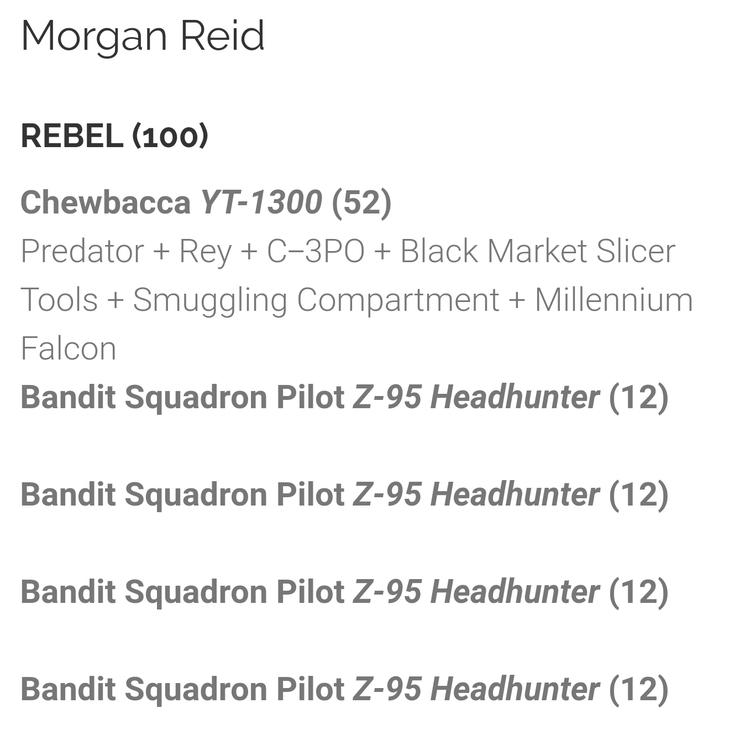Click the (52) point cost
The image size is (745, 750).
coord(361,203)
